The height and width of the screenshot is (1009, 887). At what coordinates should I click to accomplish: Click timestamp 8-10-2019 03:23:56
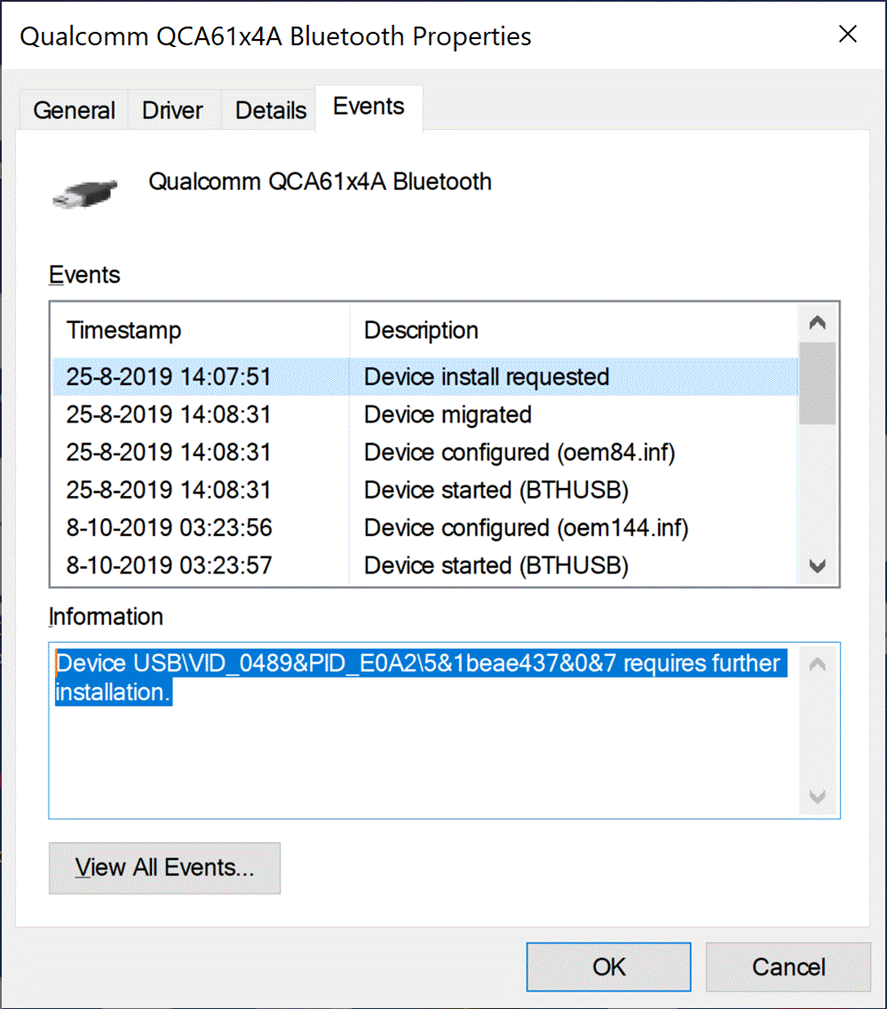pos(169,528)
